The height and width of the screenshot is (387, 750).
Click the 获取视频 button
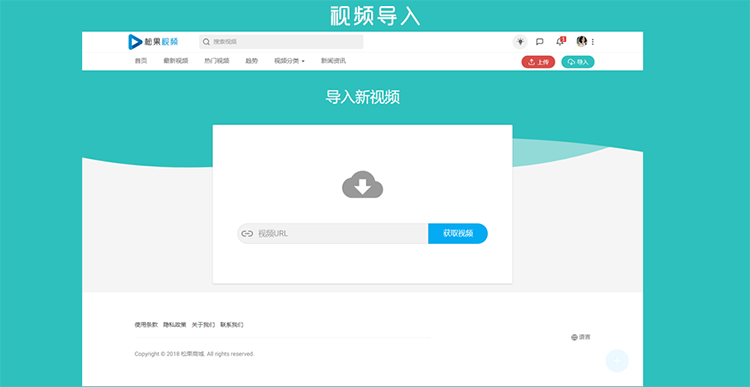point(458,233)
